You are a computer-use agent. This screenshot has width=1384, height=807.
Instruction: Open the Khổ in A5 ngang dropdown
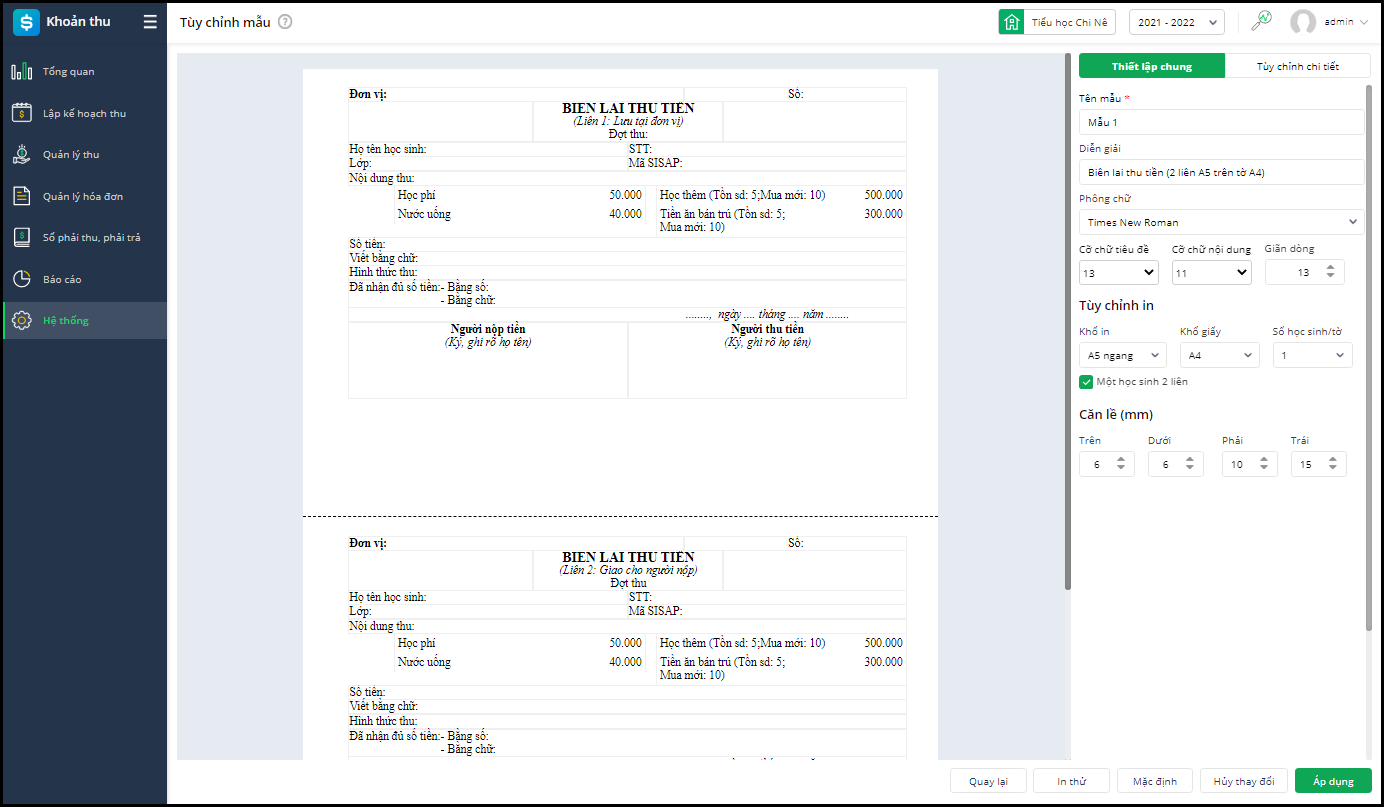[1123, 355]
